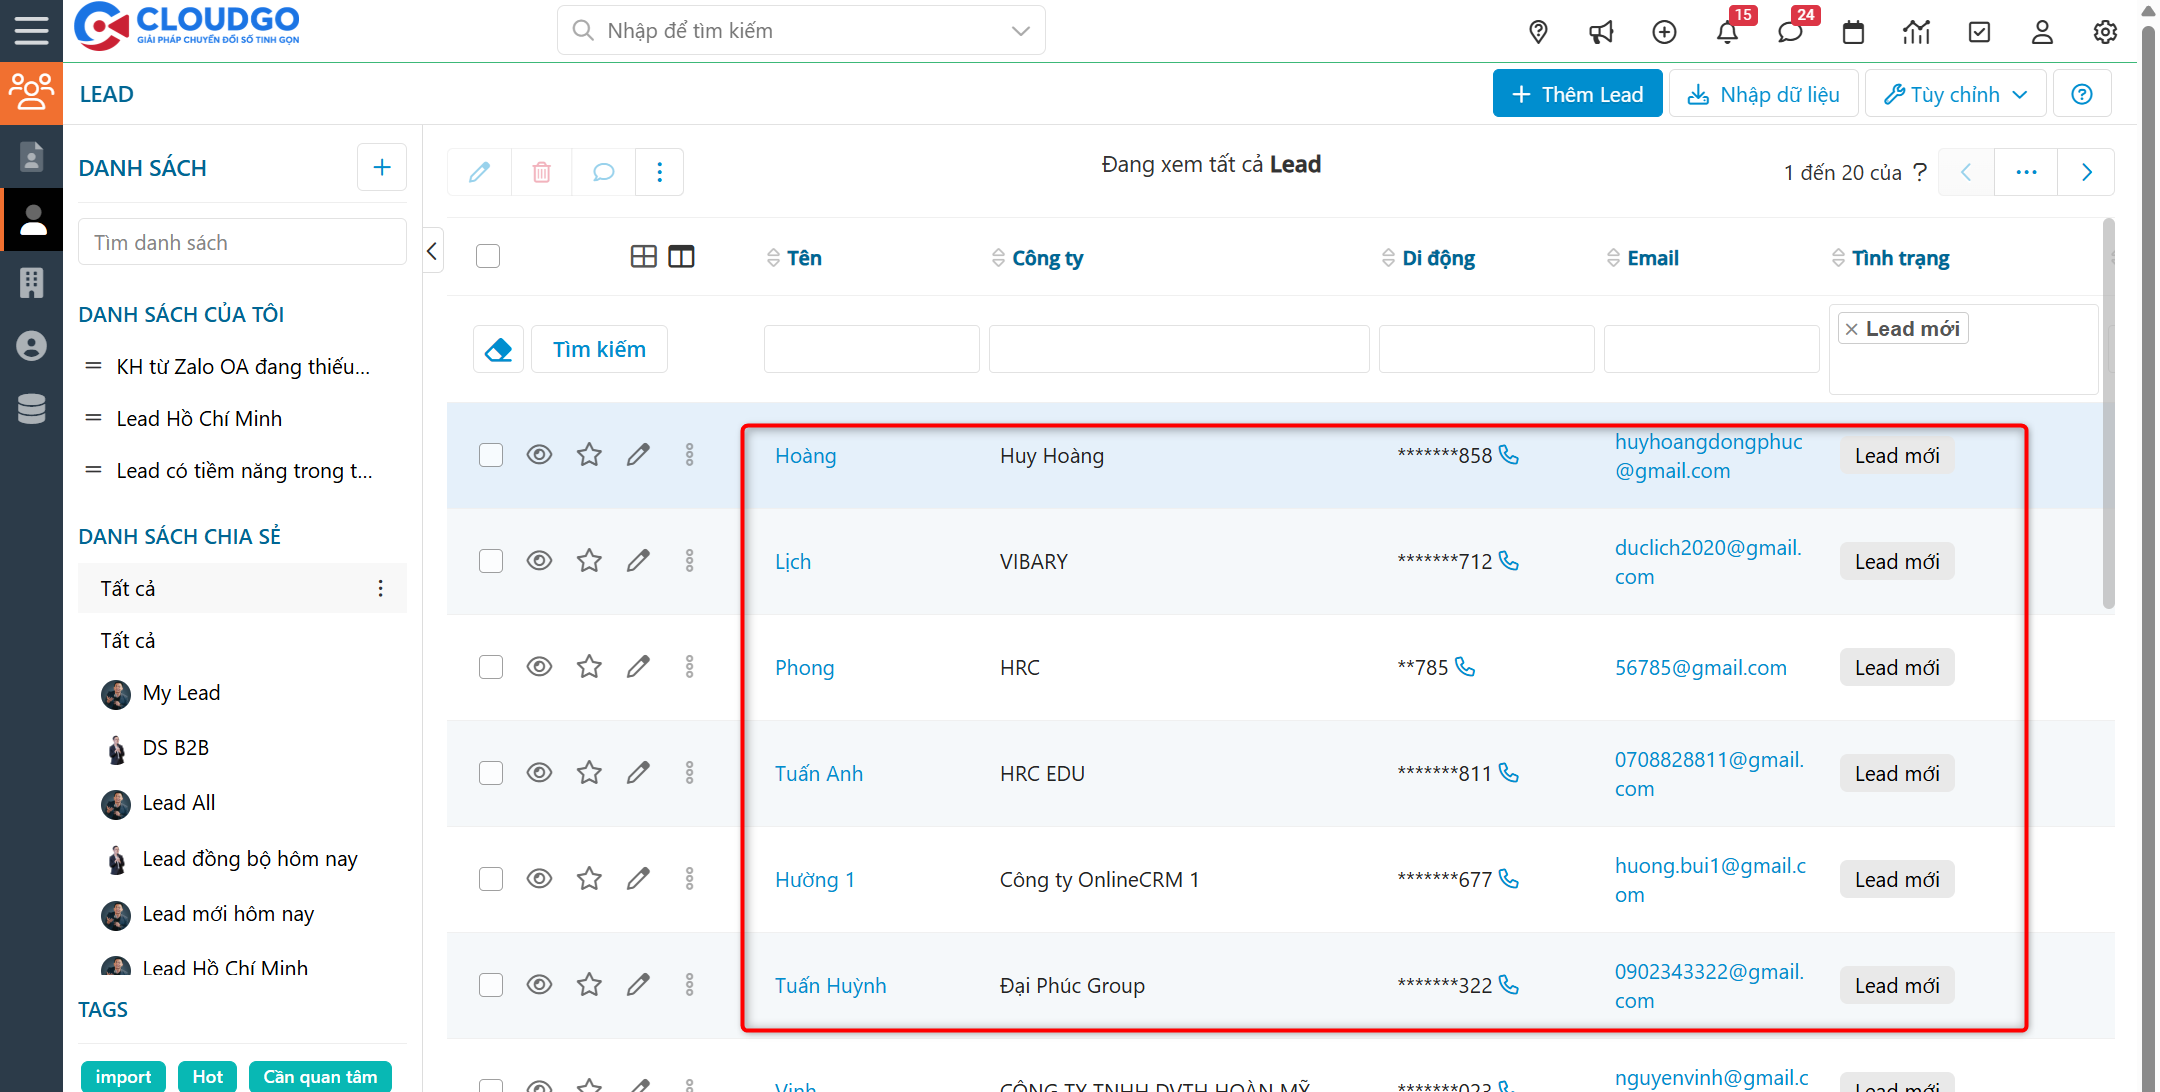
Task: Open Lead Hồ Chí Minh in my lists
Action: click(x=199, y=419)
